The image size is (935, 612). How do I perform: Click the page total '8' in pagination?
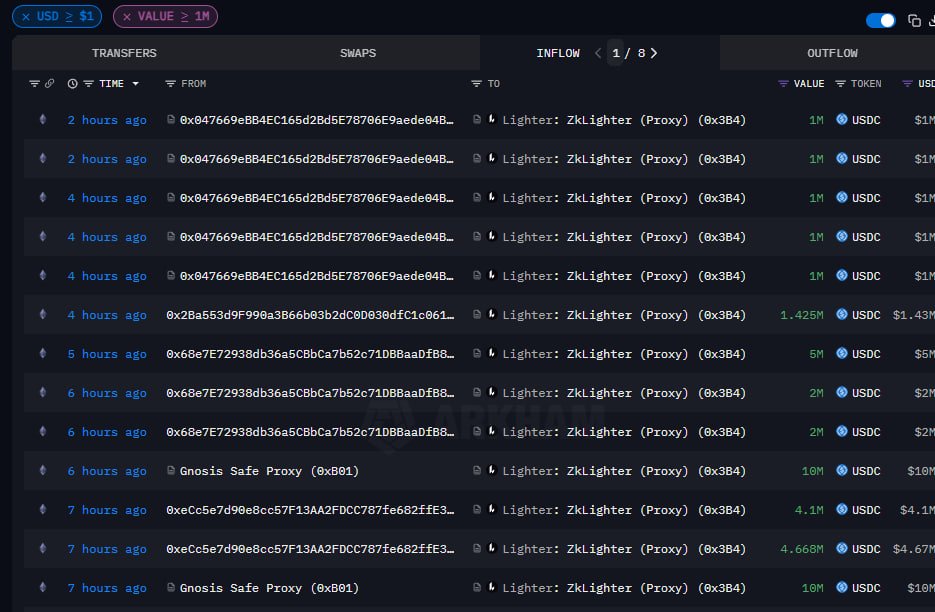(x=641, y=52)
